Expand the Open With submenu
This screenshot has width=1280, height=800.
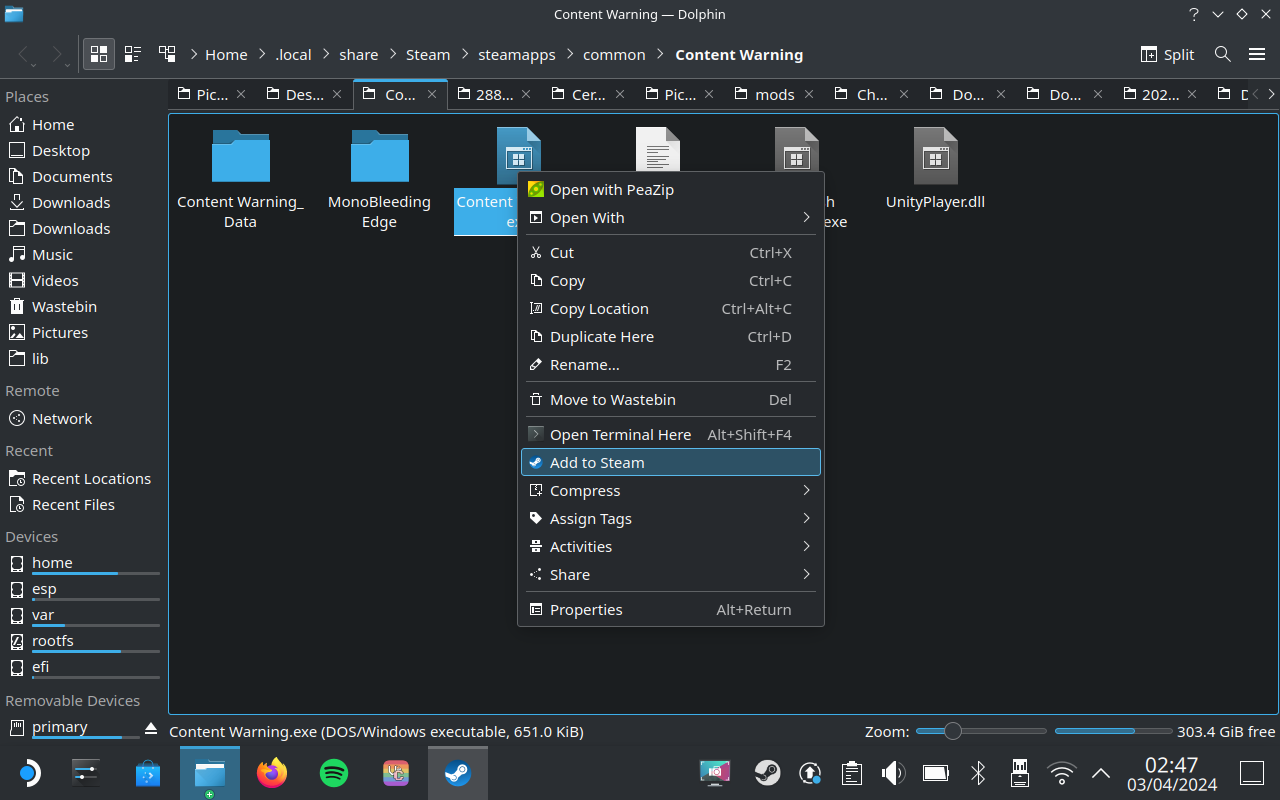coord(671,217)
